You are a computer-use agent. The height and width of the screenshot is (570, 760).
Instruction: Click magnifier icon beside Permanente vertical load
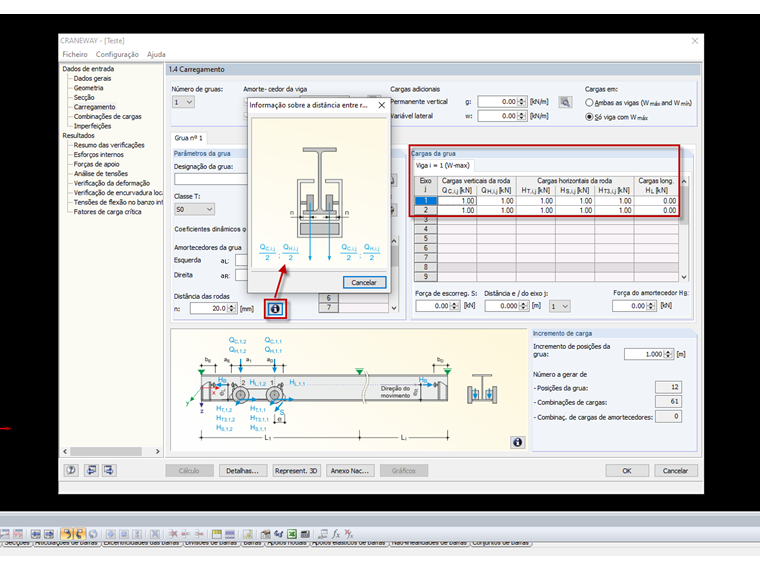pos(564,102)
